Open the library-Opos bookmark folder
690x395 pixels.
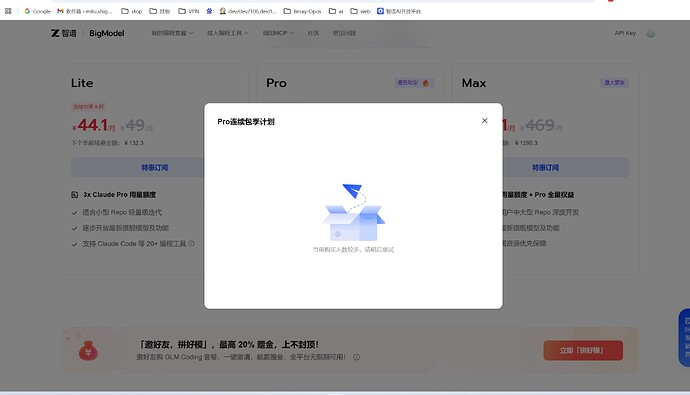tap(302, 11)
